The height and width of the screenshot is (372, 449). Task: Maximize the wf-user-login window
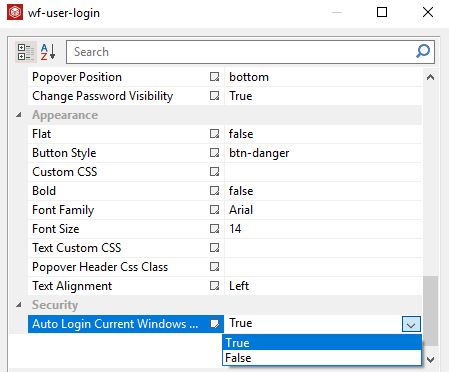[382, 12]
